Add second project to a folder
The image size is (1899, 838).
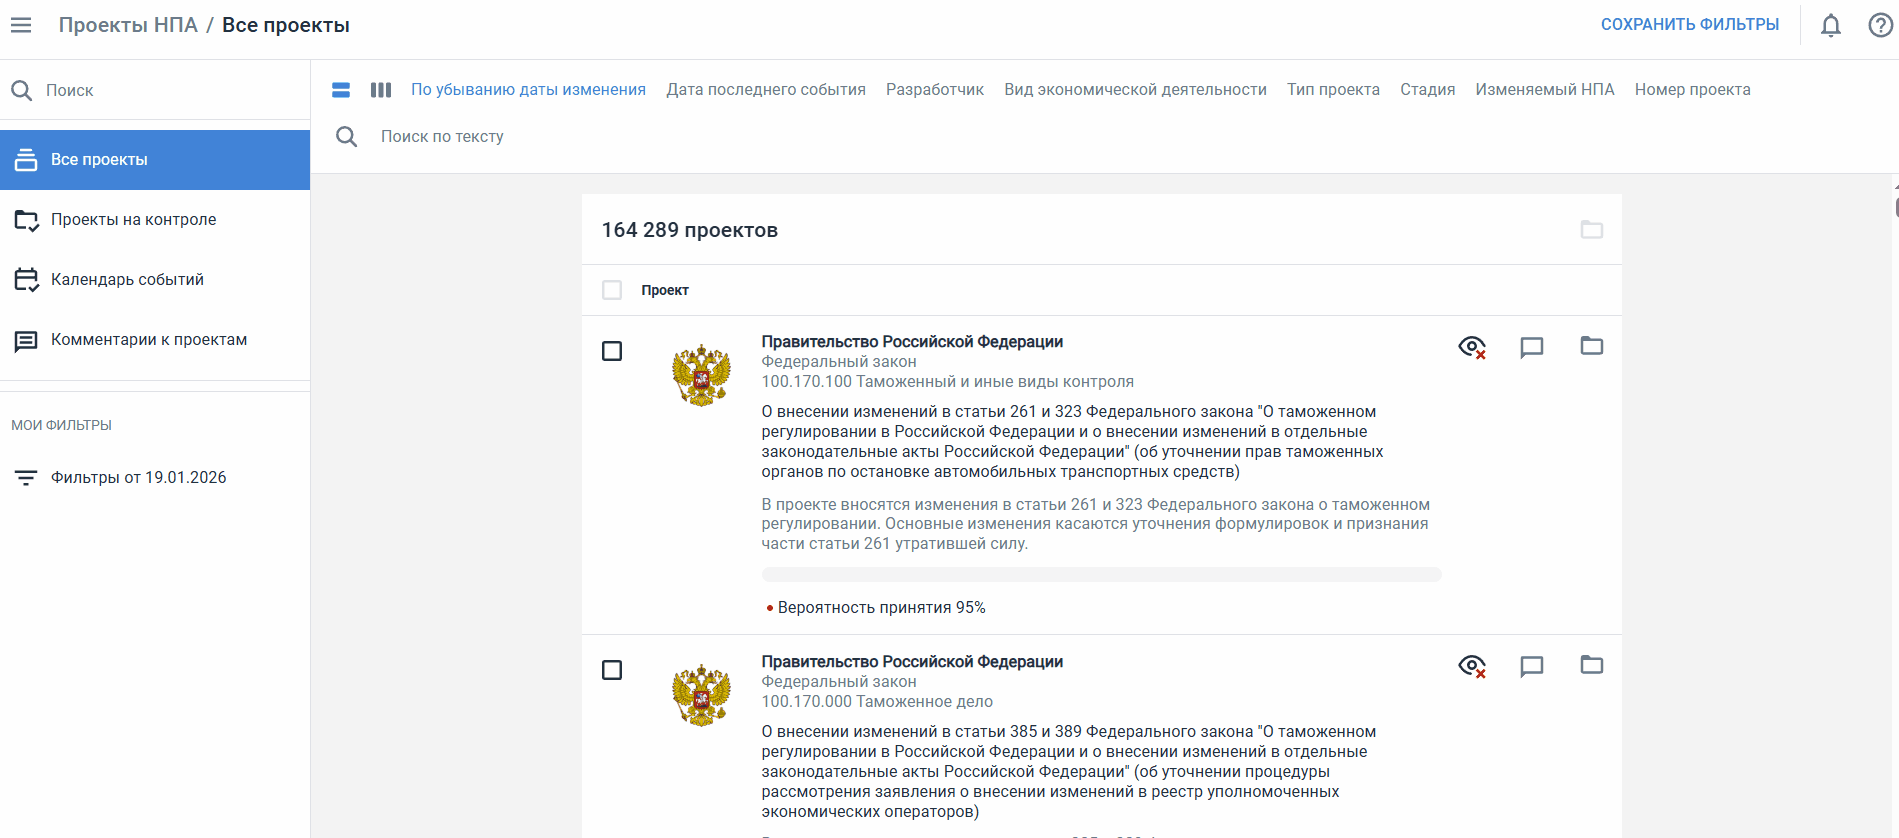point(1591,665)
